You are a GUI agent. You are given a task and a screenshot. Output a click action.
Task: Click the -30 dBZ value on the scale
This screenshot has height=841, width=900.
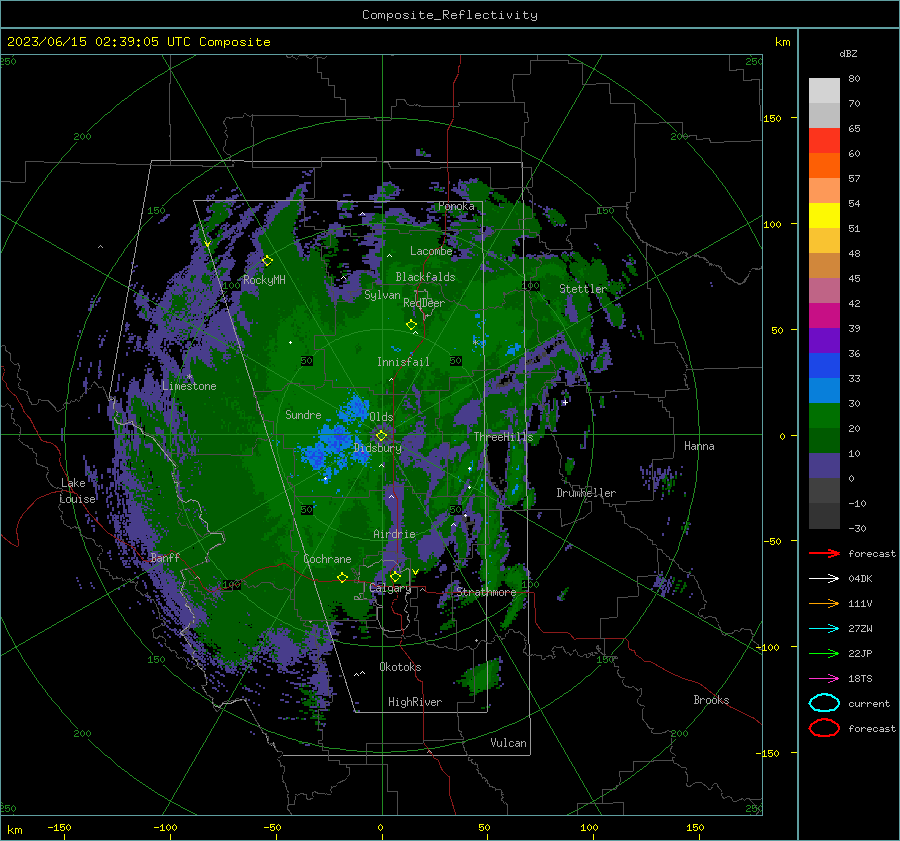pos(857,528)
